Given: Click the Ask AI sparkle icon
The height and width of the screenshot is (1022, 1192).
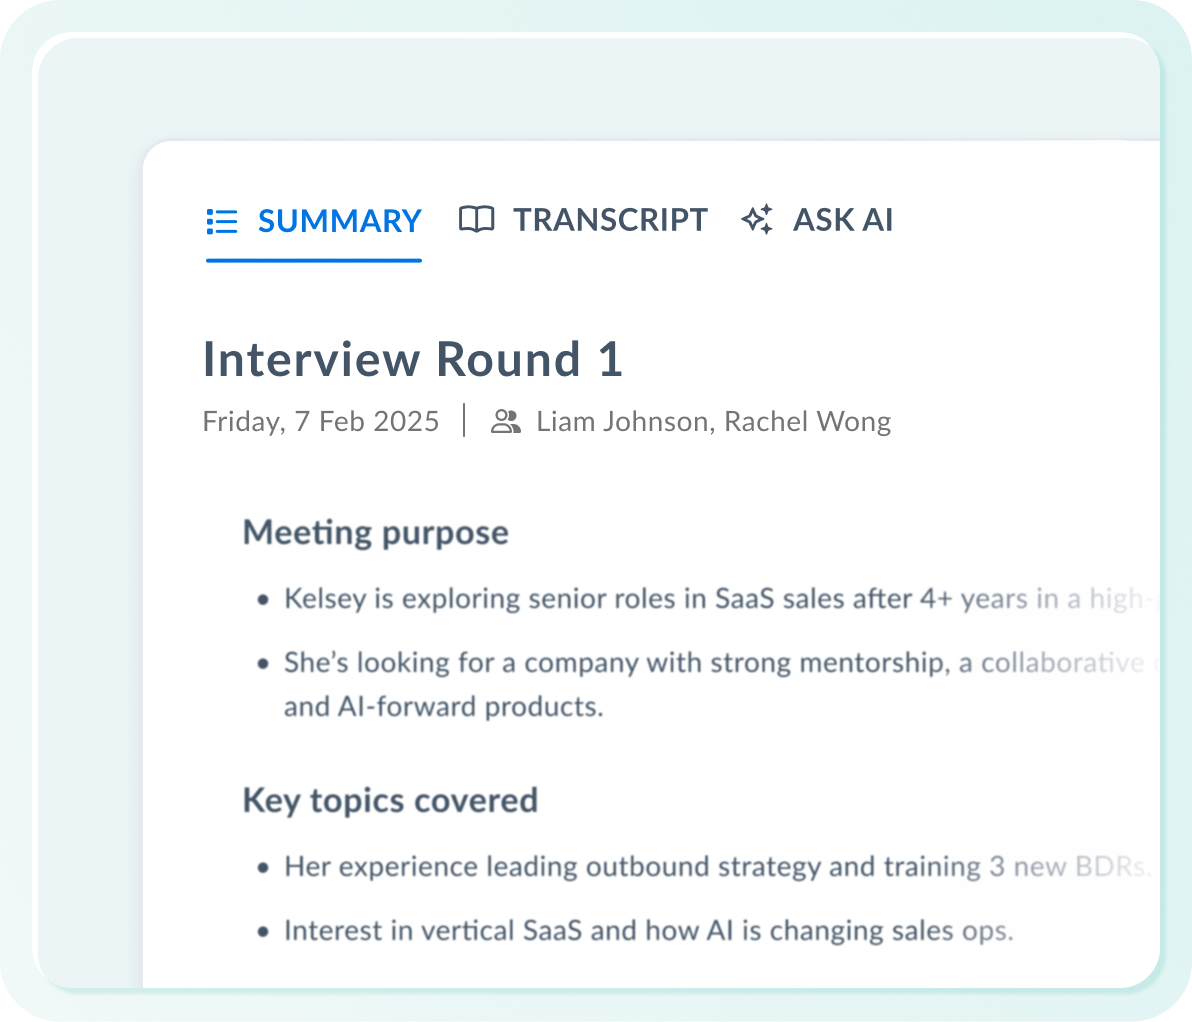Looking at the screenshot, I should 757,219.
